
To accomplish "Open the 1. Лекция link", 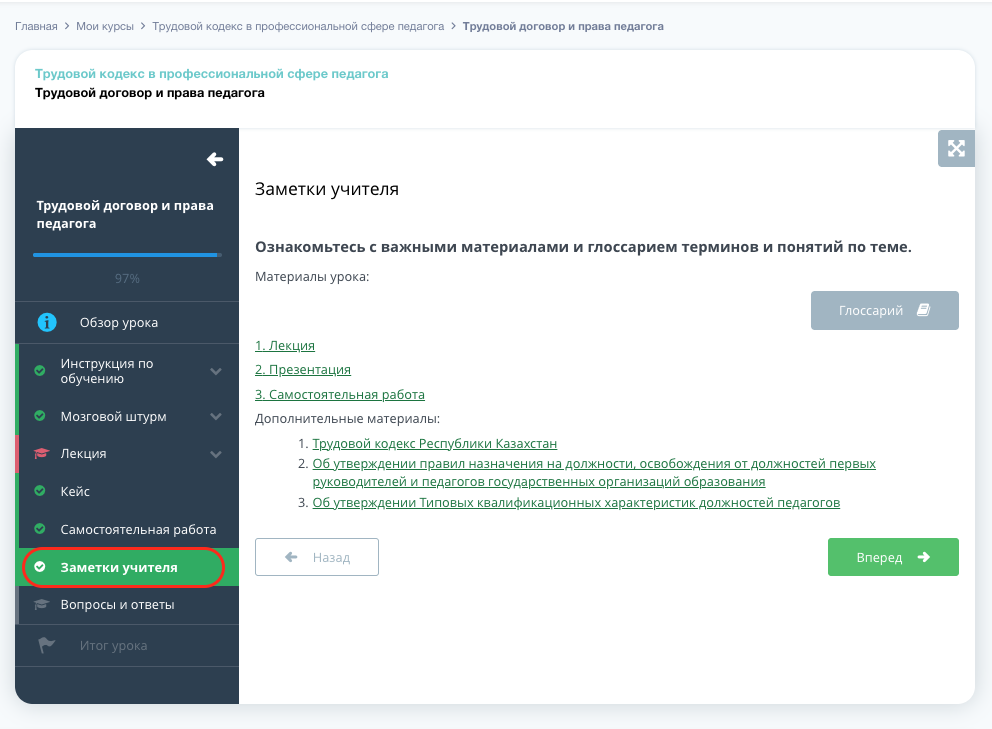I will click(285, 346).
